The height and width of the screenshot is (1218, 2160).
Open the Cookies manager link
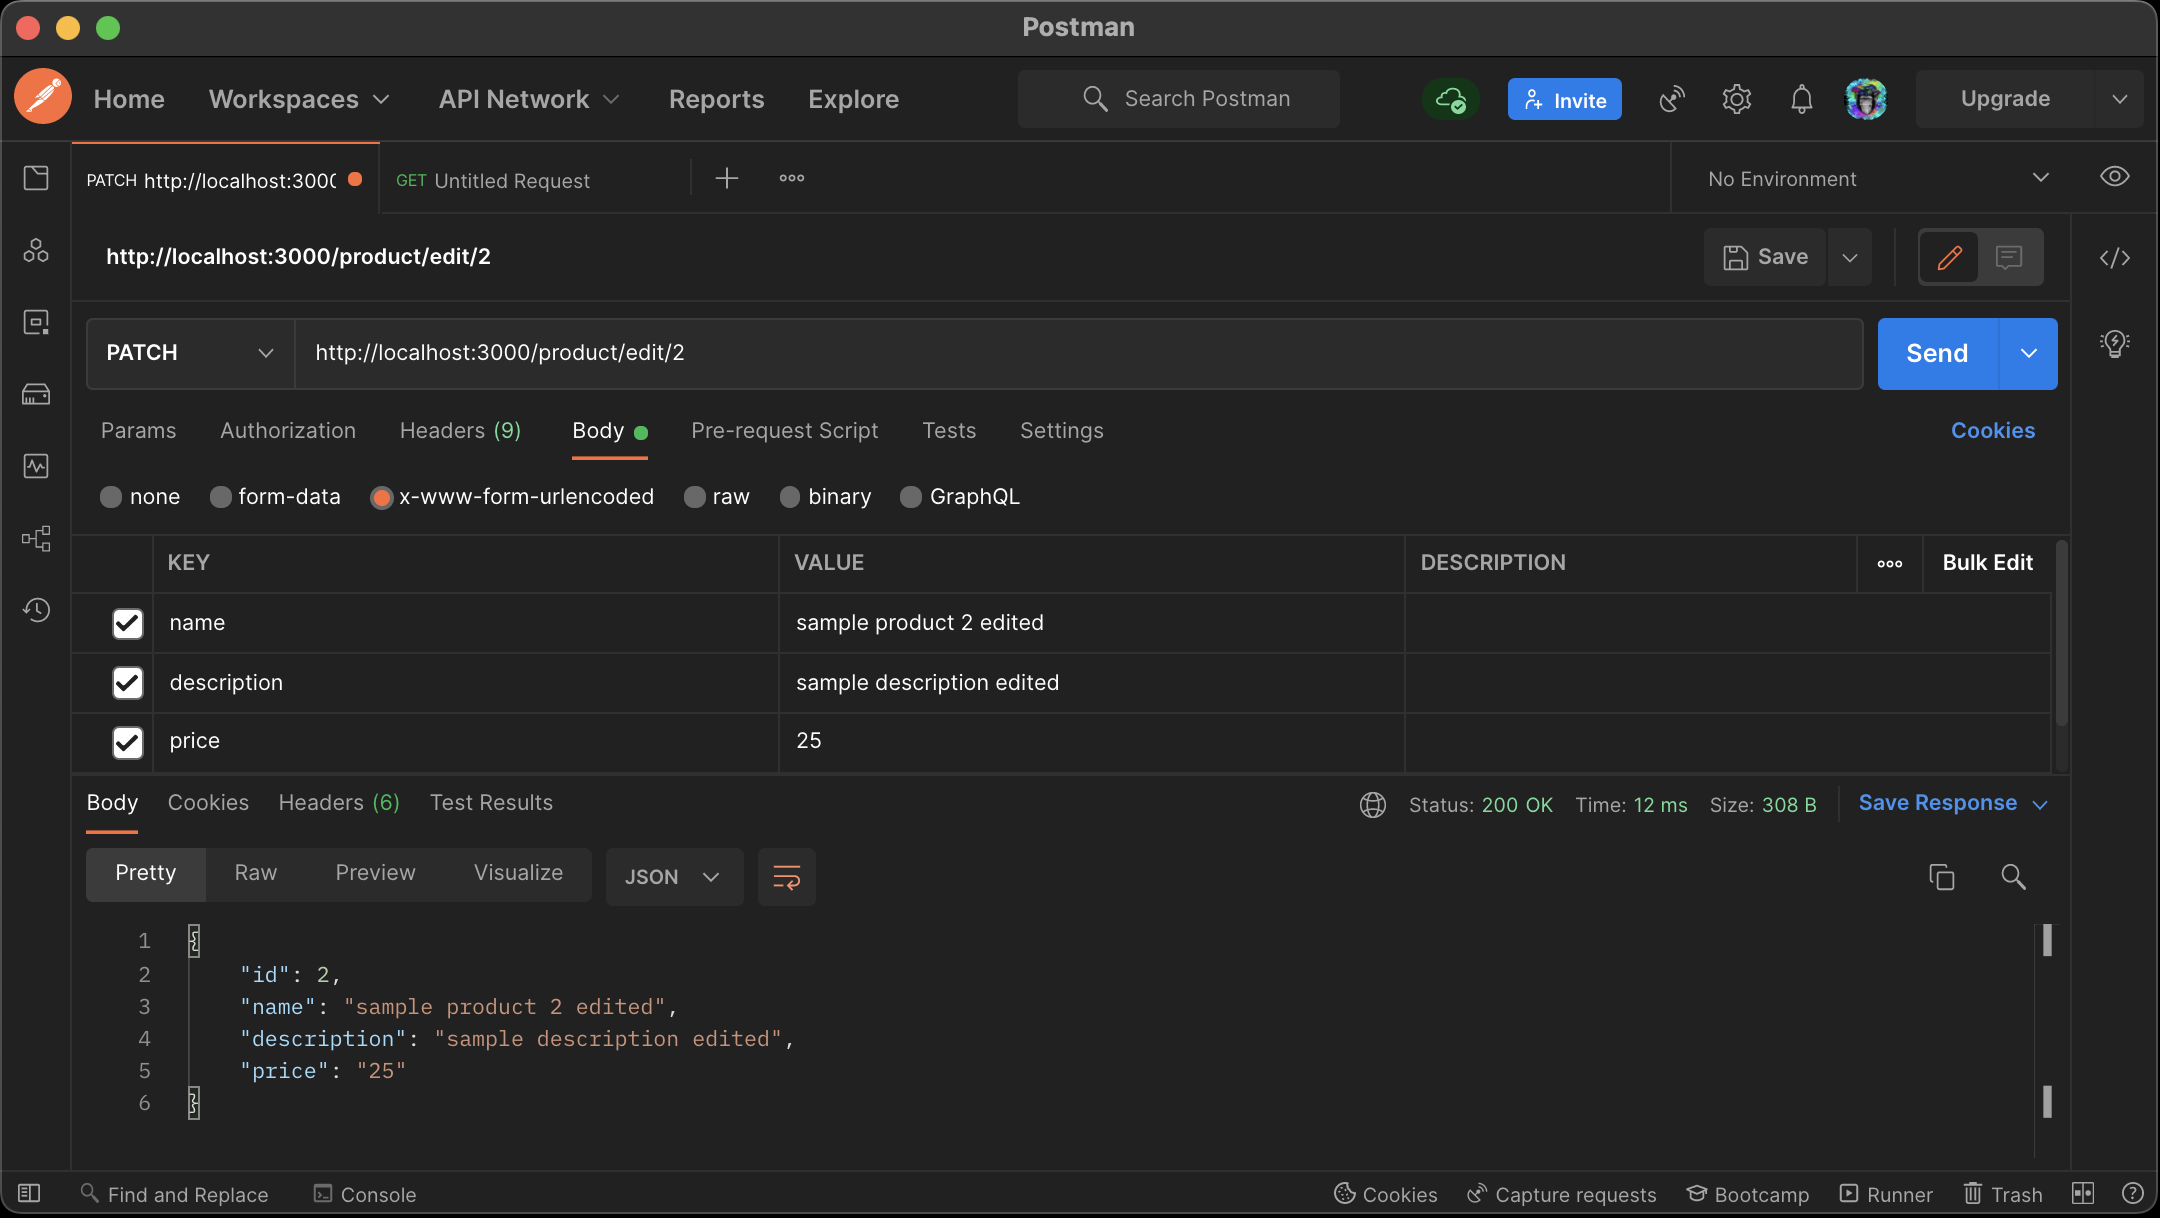[1992, 430]
